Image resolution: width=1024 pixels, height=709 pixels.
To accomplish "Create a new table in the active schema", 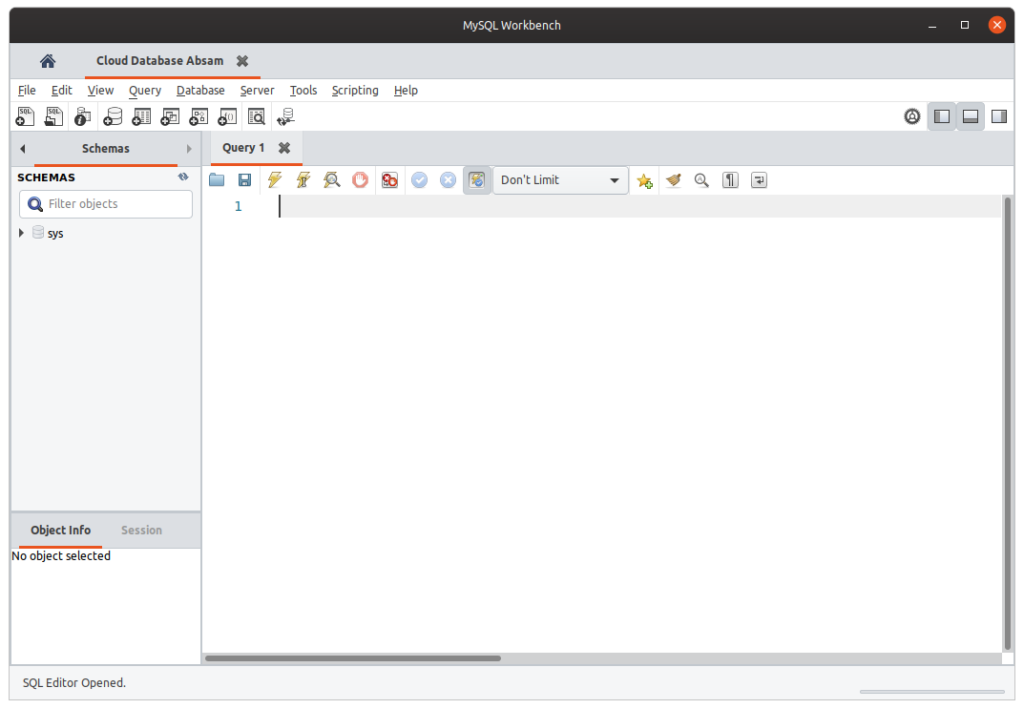I will pos(141,116).
